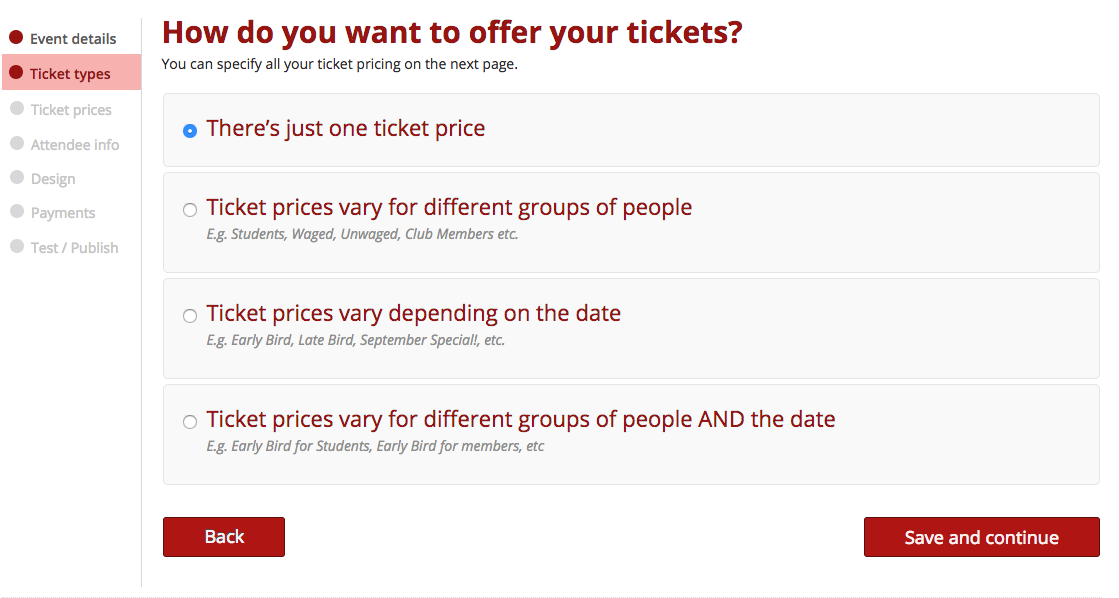Click the Ticket prices step bullet icon
Image resolution: width=1119 pixels, height=598 pixels.
click(x=17, y=109)
